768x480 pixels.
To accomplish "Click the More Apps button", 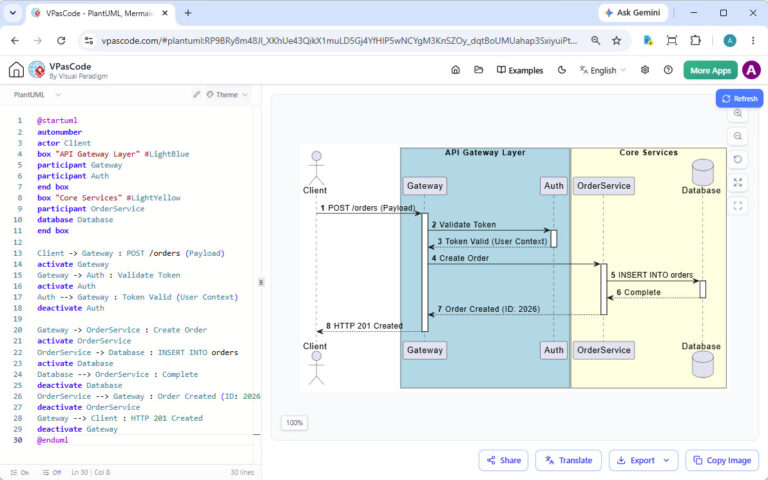I will coord(710,70).
